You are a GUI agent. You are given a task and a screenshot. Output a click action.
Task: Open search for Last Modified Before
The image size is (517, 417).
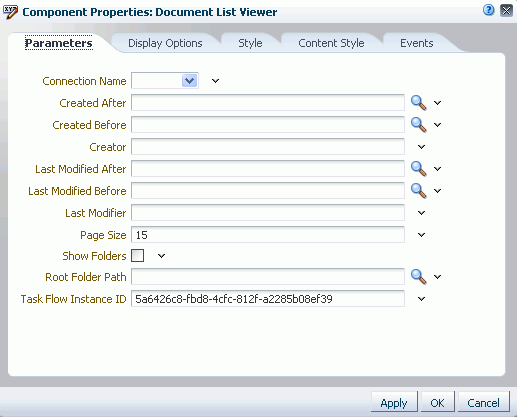coord(418,191)
